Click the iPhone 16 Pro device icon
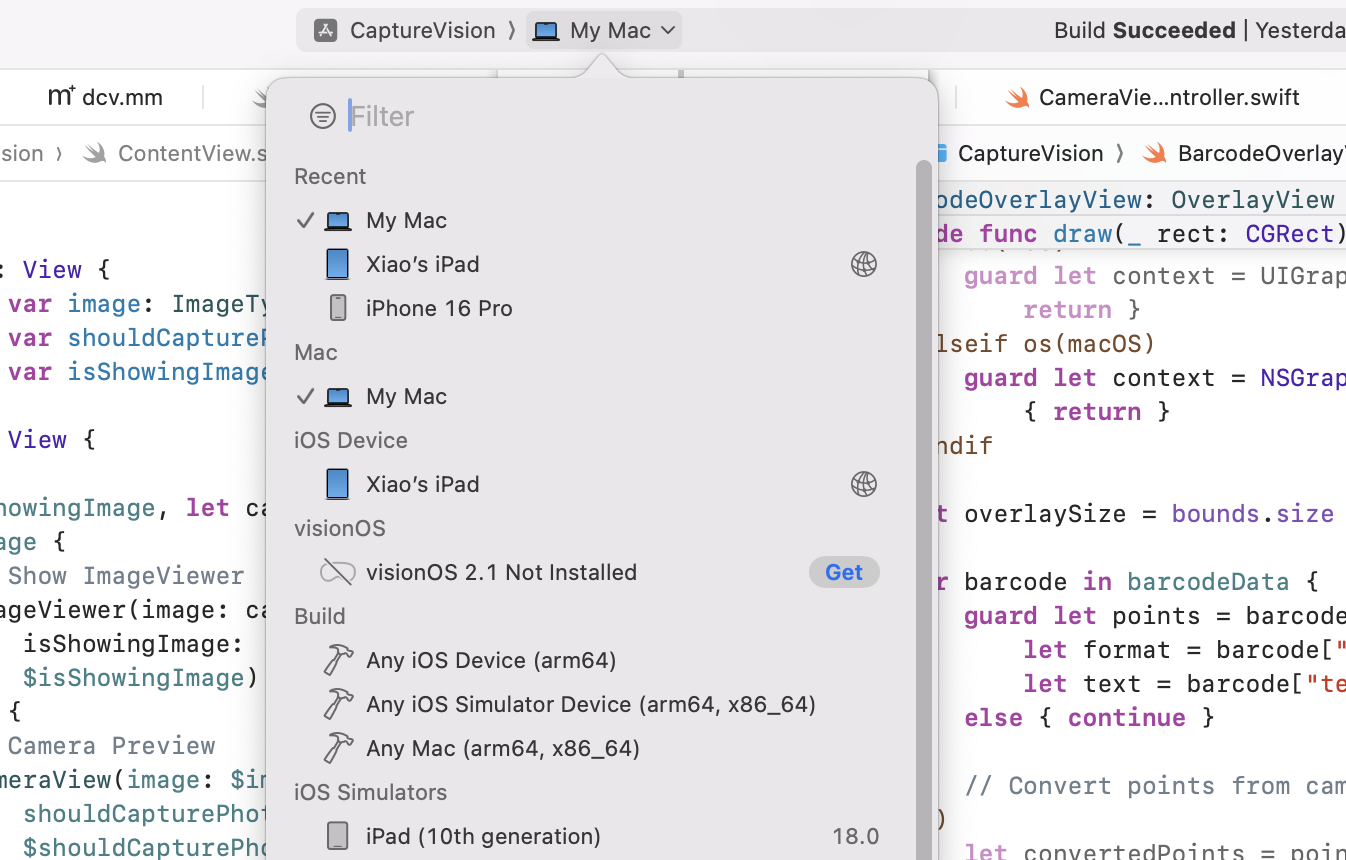Image resolution: width=1346 pixels, height=860 pixels. coord(338,308)
